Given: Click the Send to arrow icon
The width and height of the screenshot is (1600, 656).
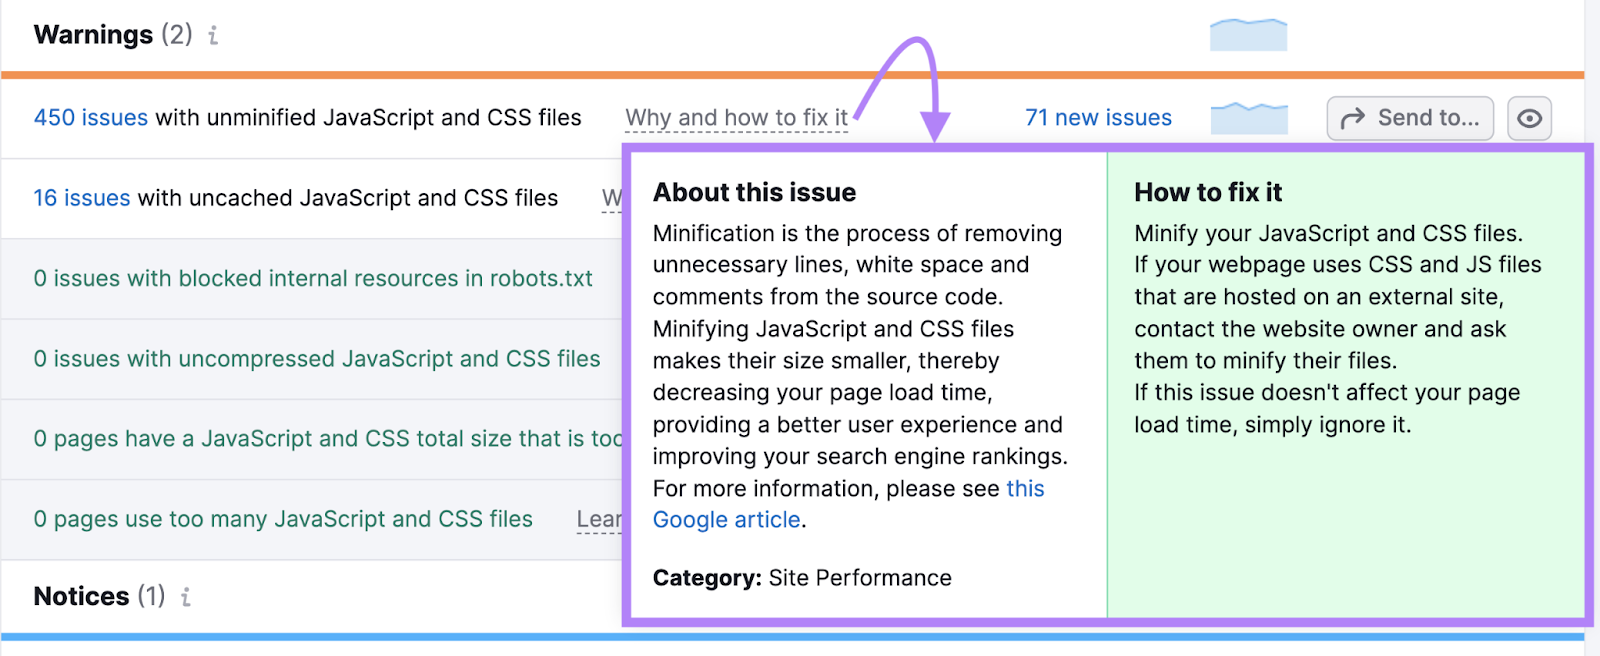Looking at the screenshot, I should click(1352, 117).
